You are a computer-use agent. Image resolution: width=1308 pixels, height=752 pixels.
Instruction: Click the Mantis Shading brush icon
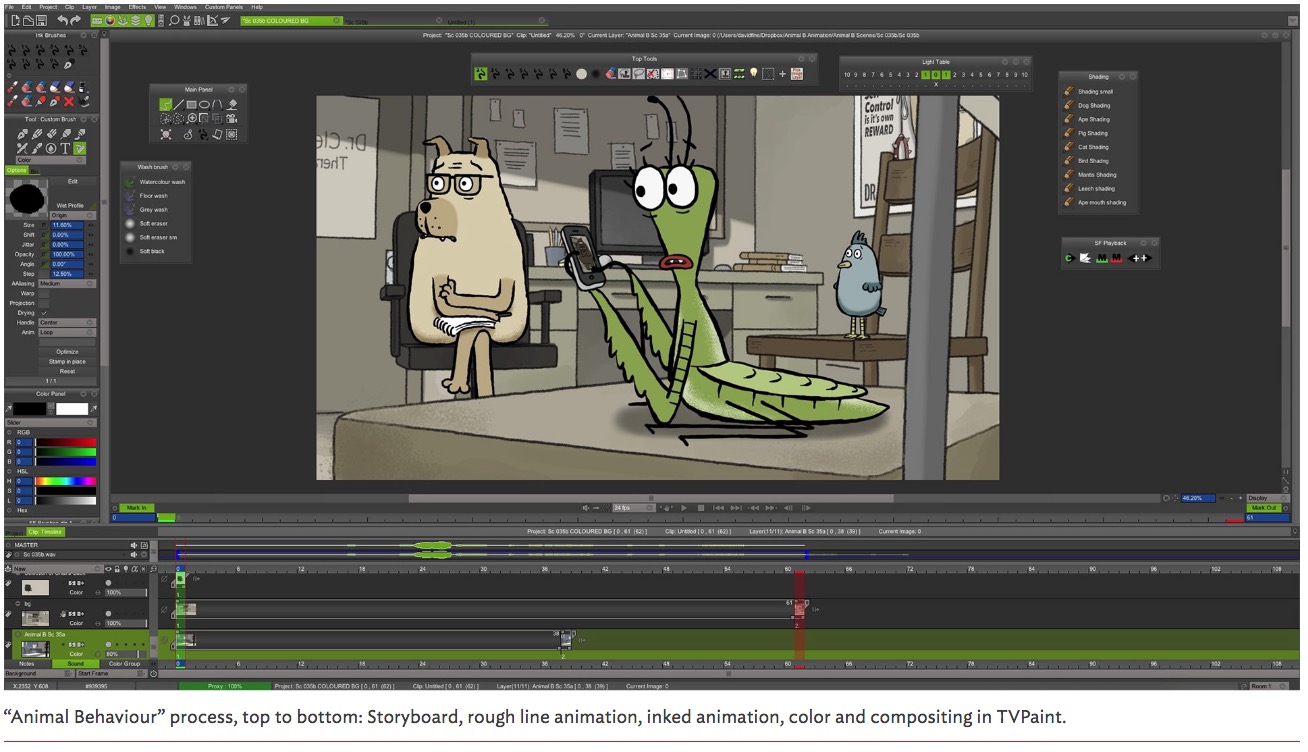1069,174
